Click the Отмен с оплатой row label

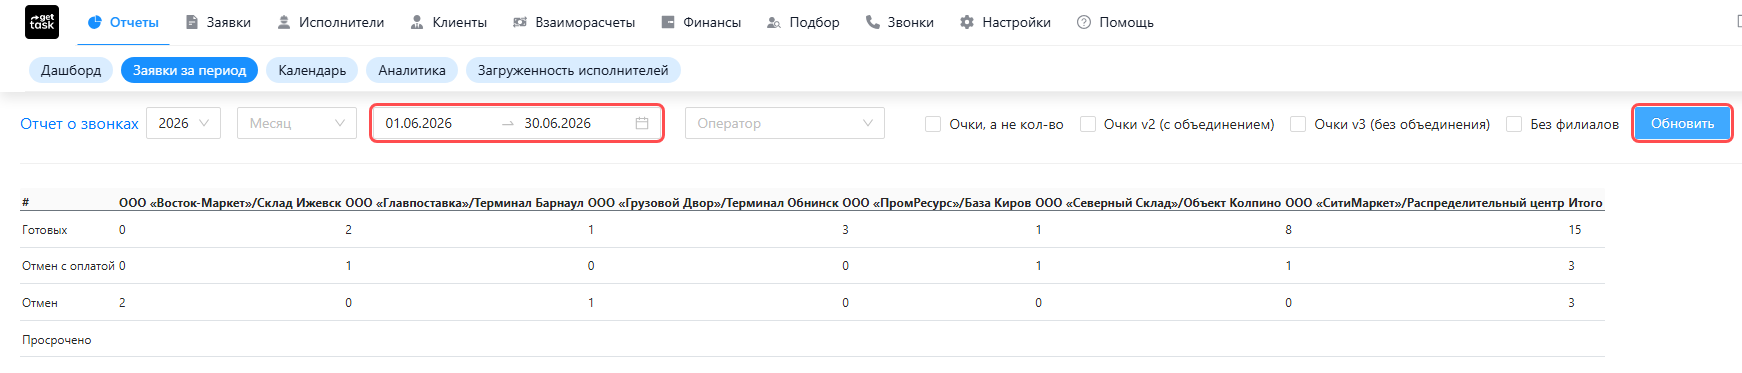69,266
